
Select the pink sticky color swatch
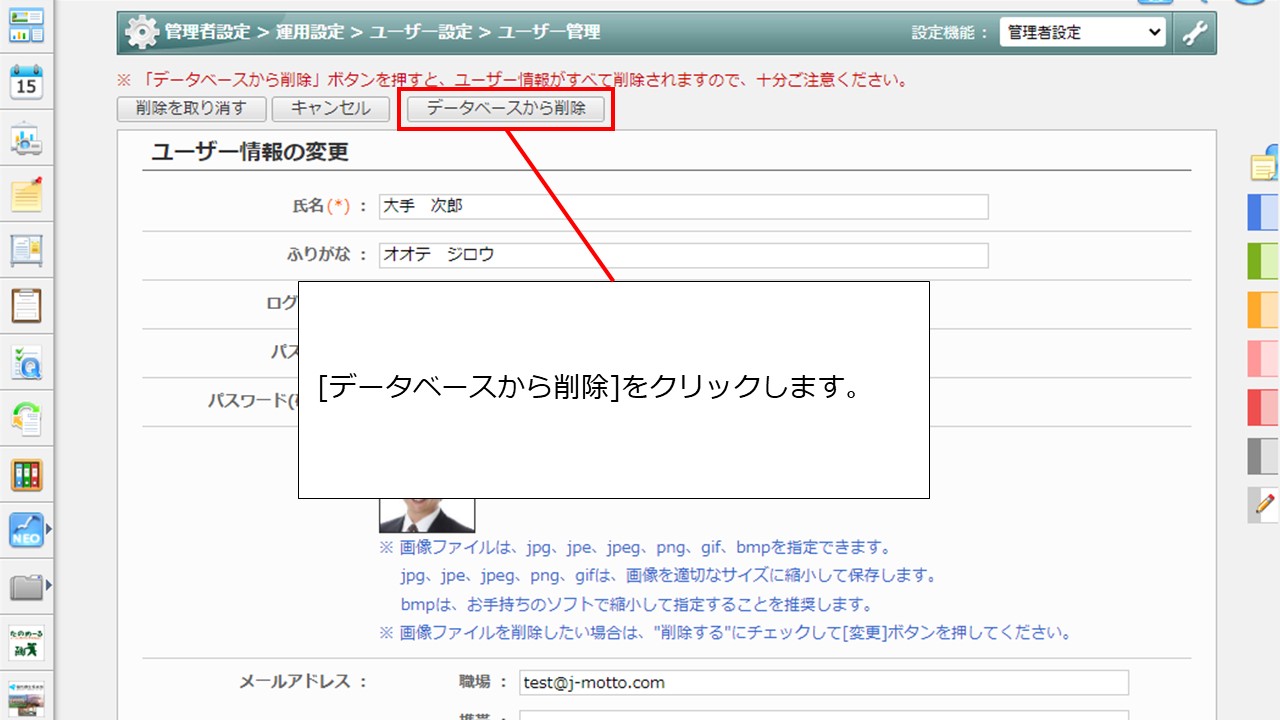[1264, 358]
